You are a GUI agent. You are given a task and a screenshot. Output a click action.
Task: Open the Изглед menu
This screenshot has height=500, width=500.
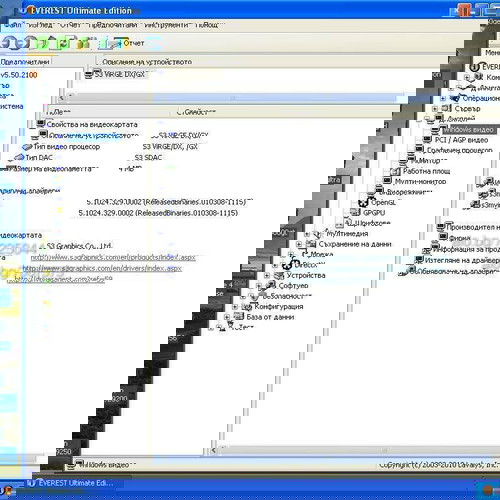39,25
